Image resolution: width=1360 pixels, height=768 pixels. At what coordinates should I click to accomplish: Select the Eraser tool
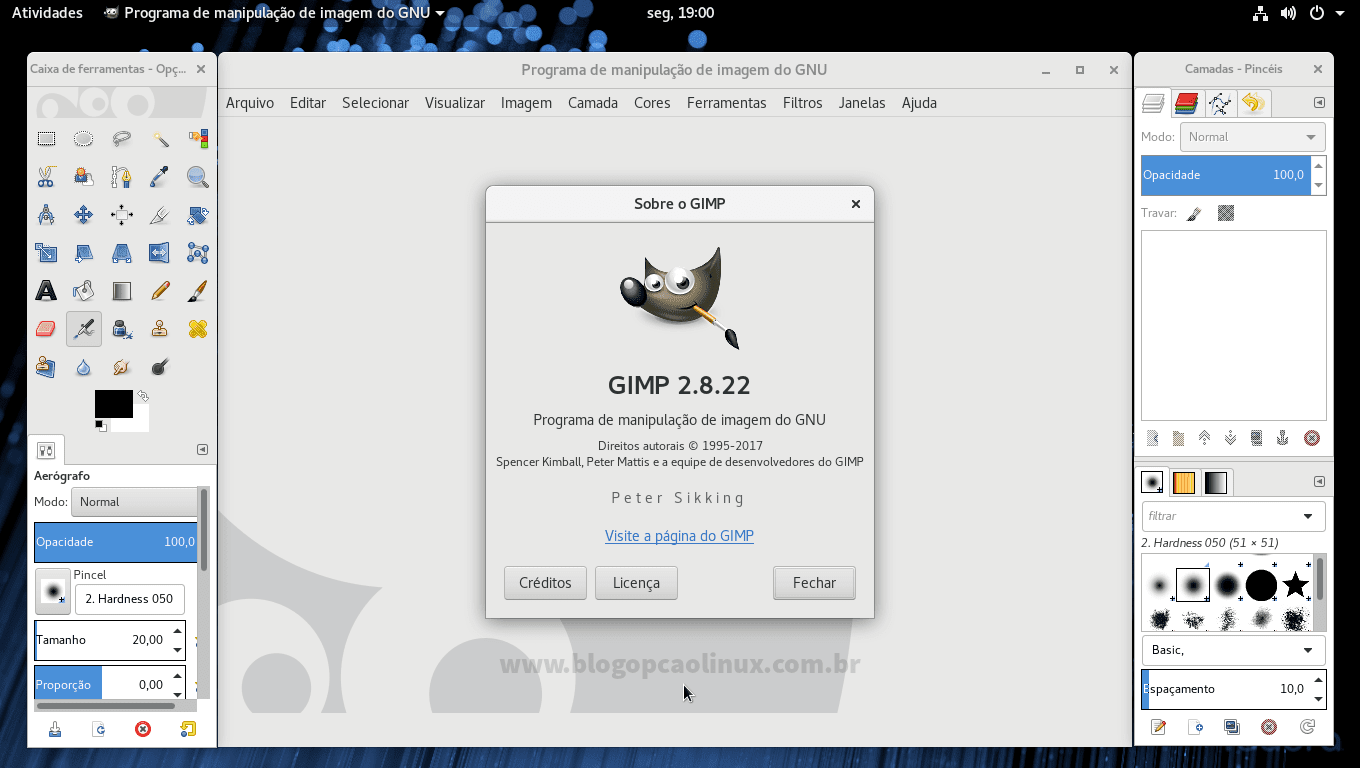coord(46,329)
